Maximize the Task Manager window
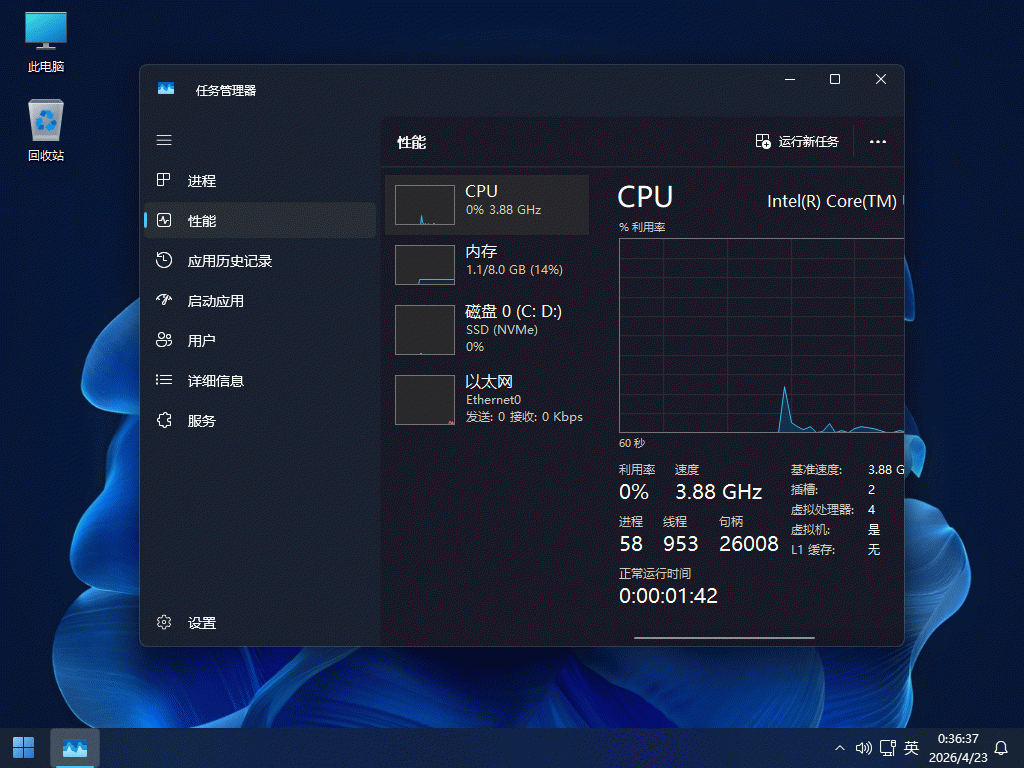 [835, 80]
